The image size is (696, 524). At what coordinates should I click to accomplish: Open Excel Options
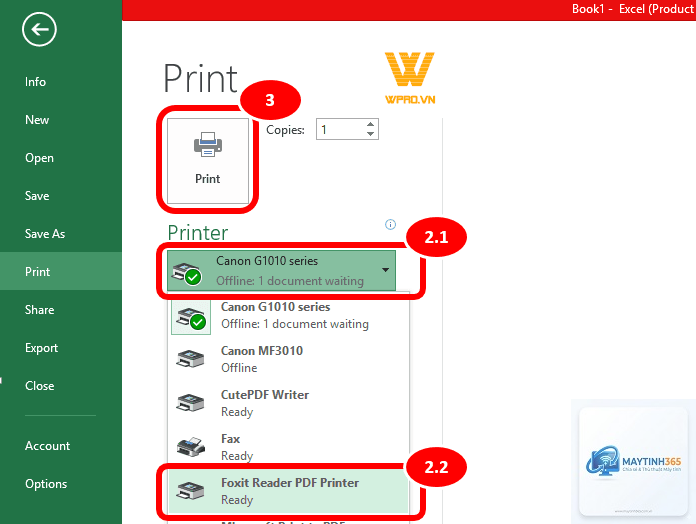[46, 484]
